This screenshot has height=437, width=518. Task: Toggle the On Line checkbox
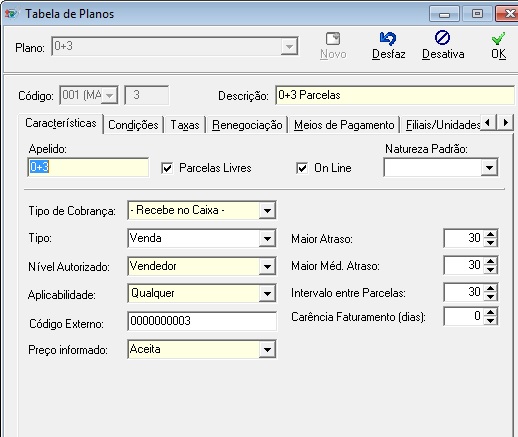click(x=302, y=168)
